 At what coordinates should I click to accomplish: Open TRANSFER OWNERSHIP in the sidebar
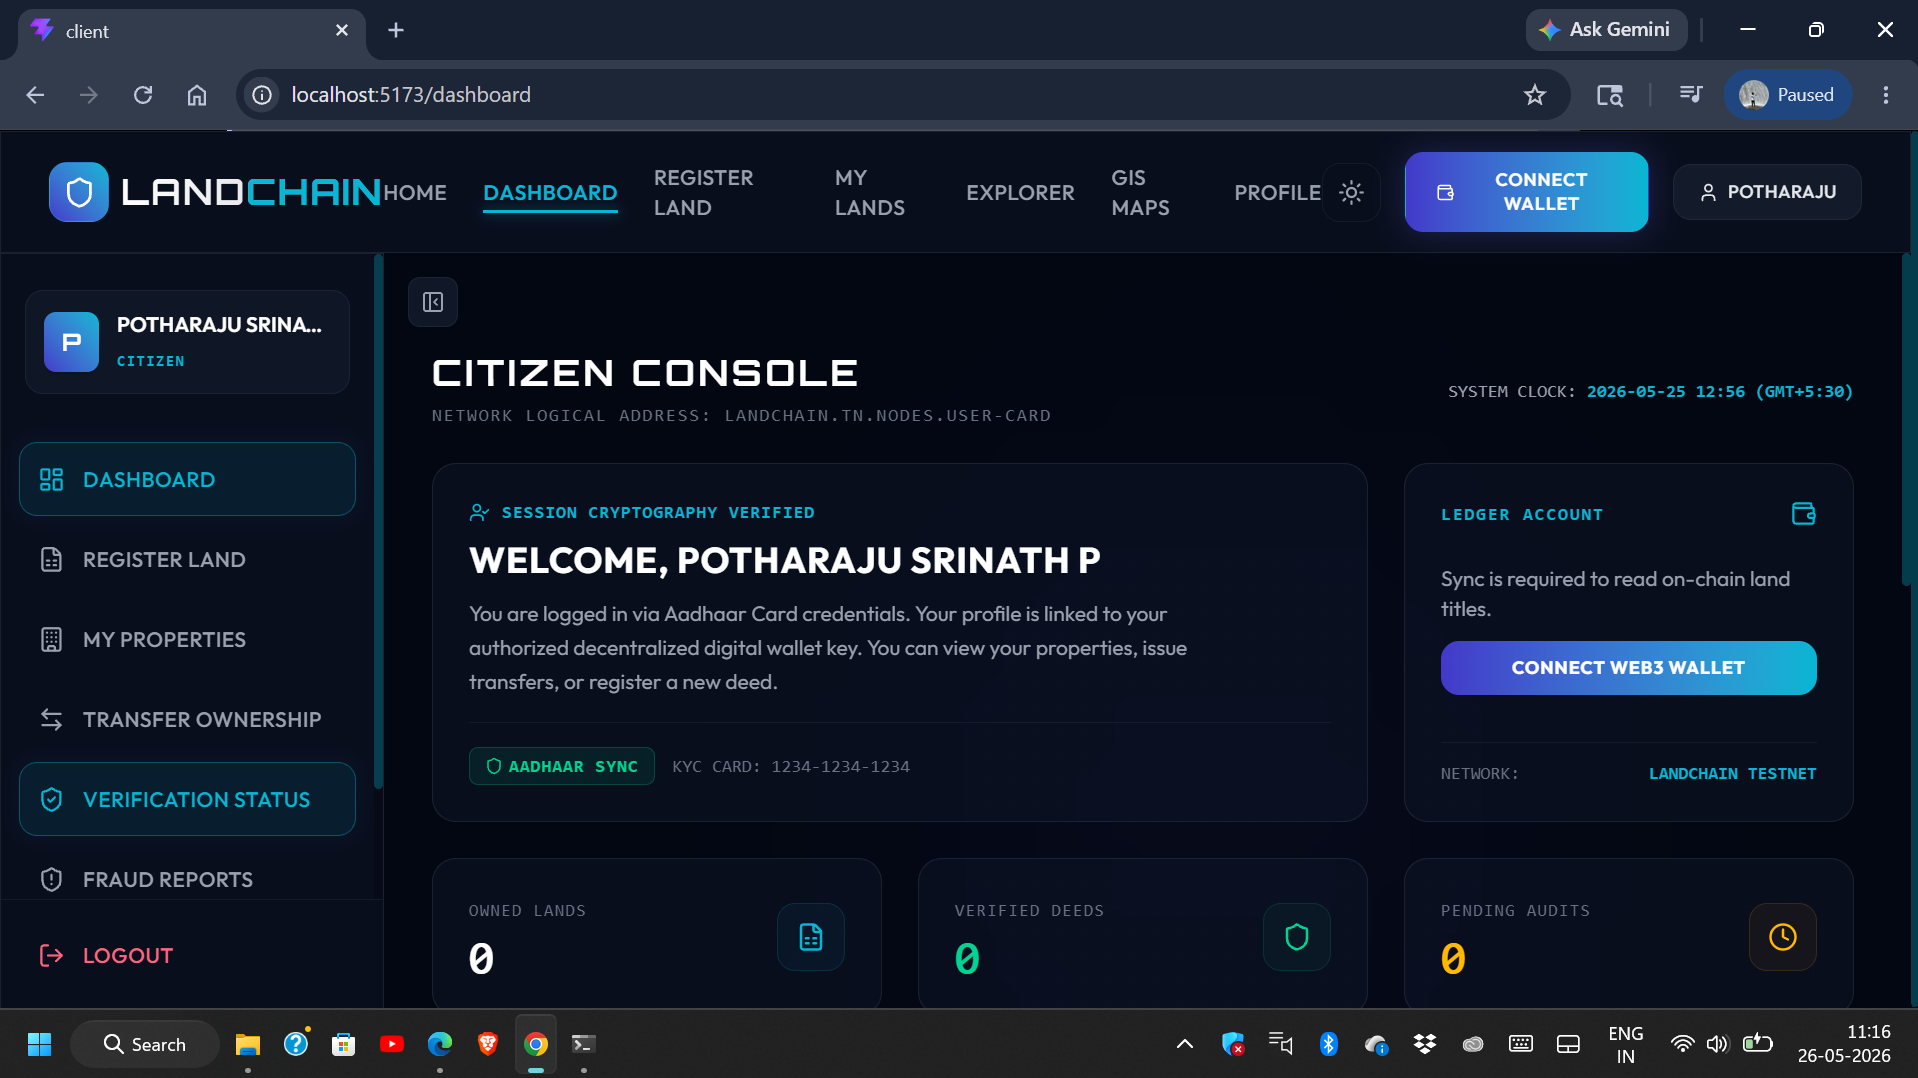point(187,719)
